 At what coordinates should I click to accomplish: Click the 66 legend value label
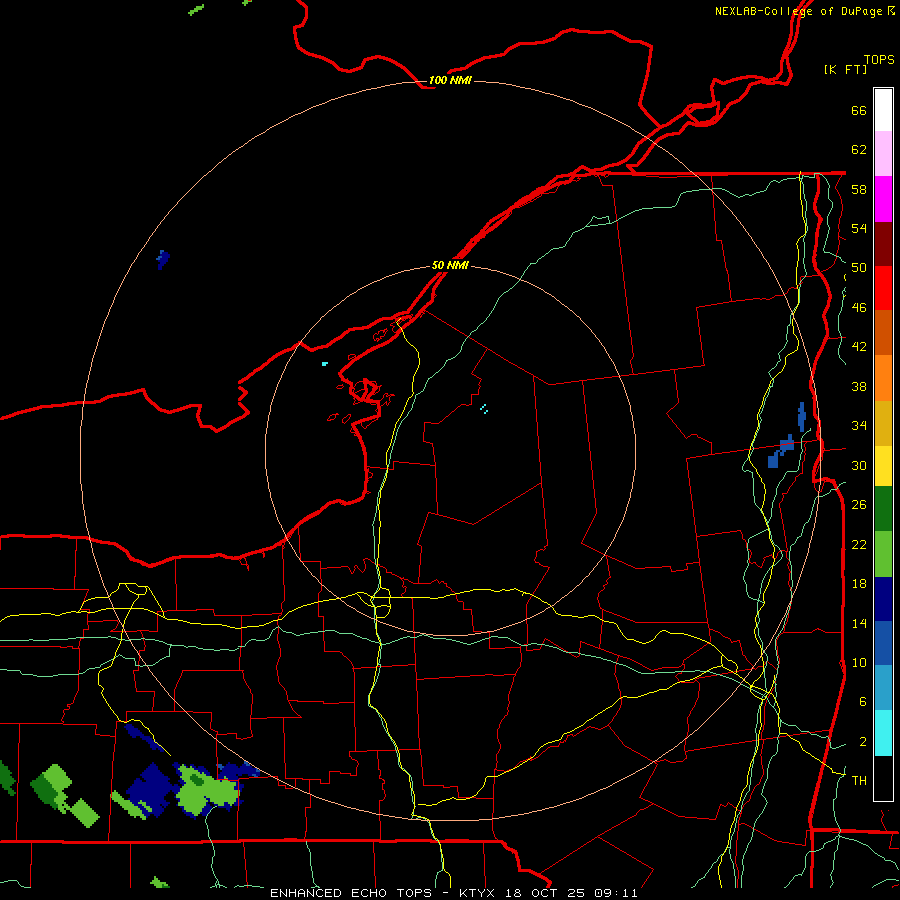click(859, 110)
